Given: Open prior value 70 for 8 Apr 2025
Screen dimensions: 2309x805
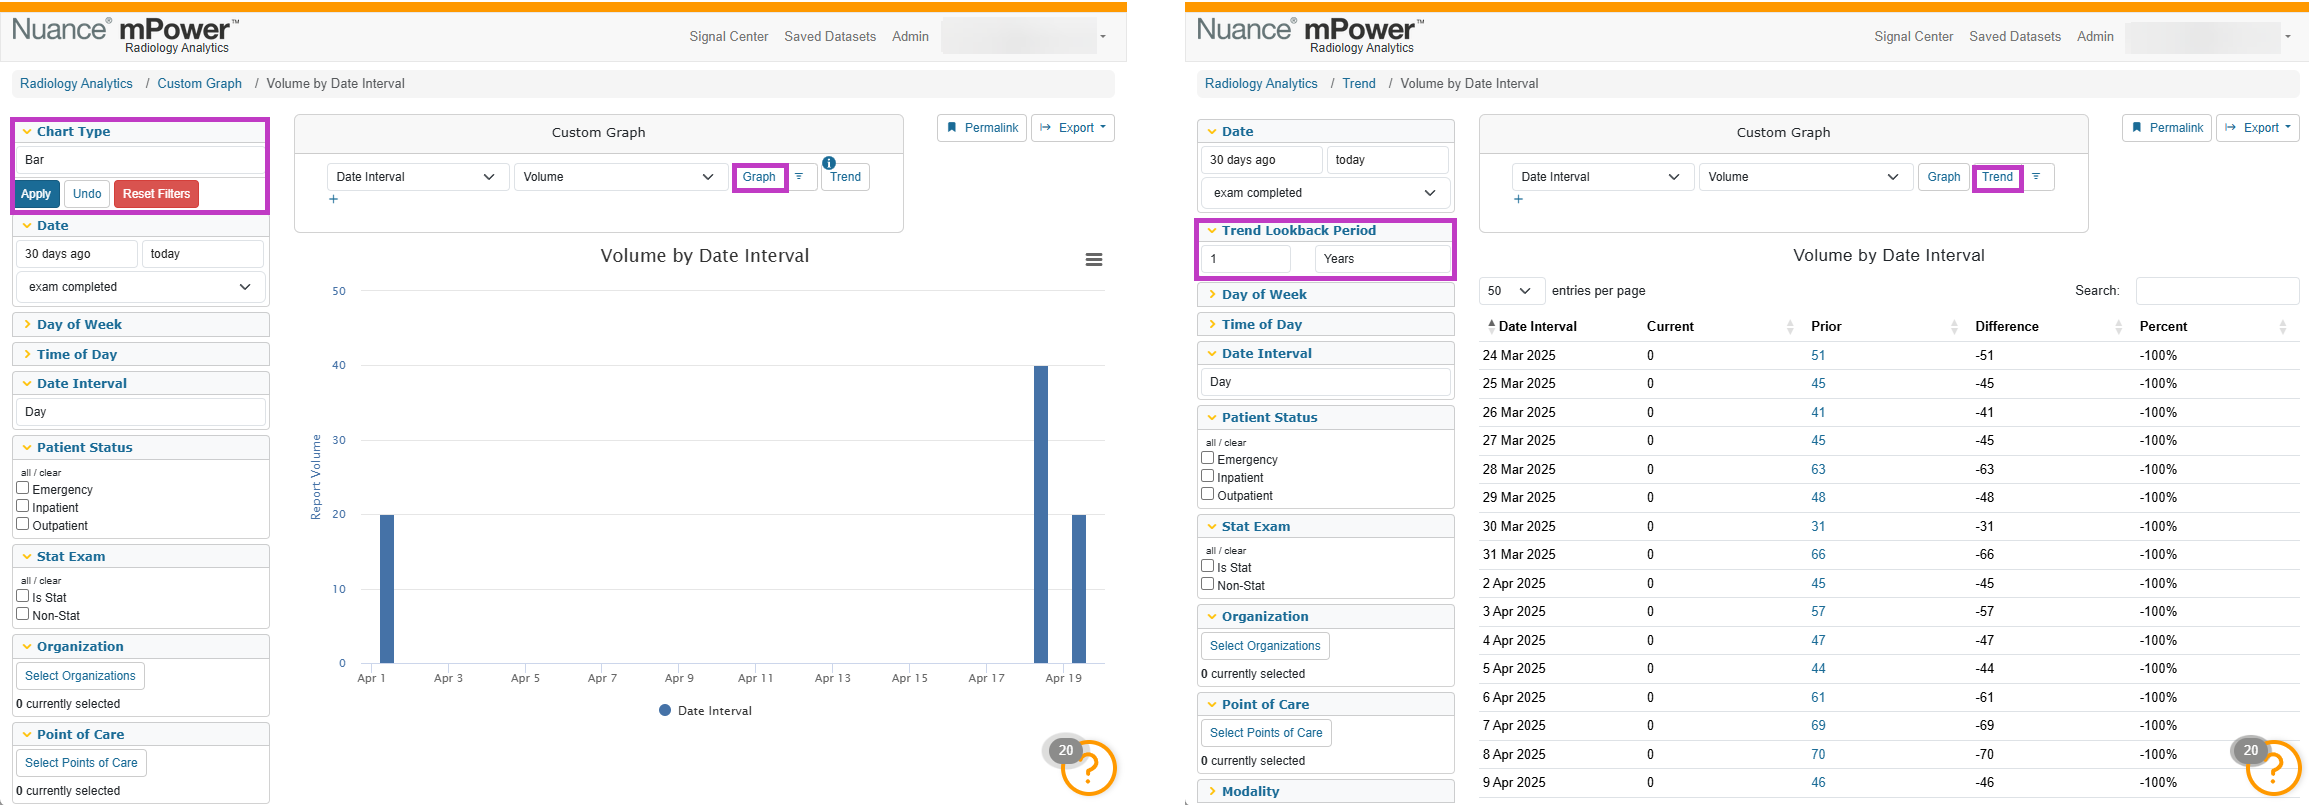Looking at the screenshot, I should click(1818, 754).
